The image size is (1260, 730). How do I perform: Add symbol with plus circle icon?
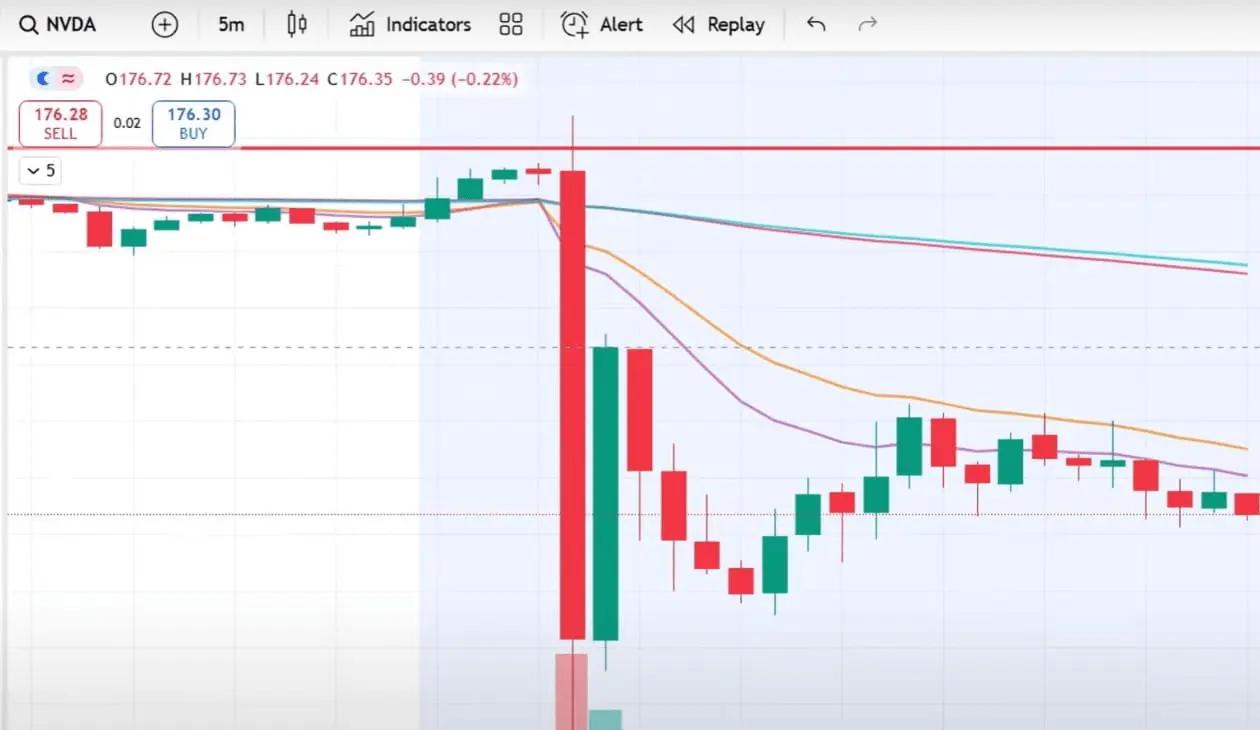pos(164,24)
